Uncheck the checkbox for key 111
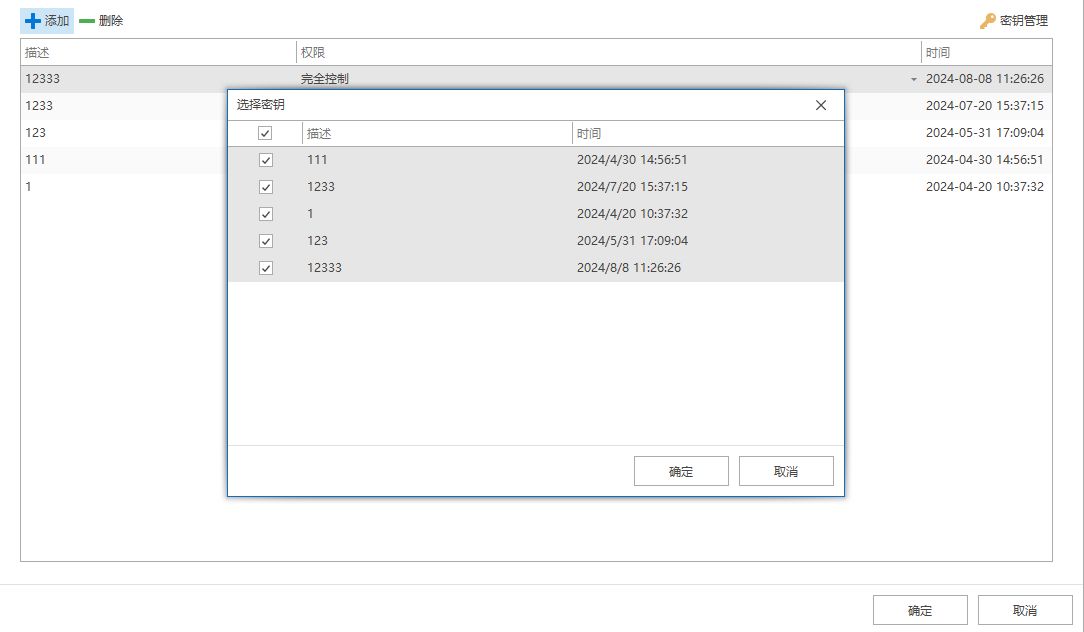The height and width of the screenshot is (632, 1084). 265,160
